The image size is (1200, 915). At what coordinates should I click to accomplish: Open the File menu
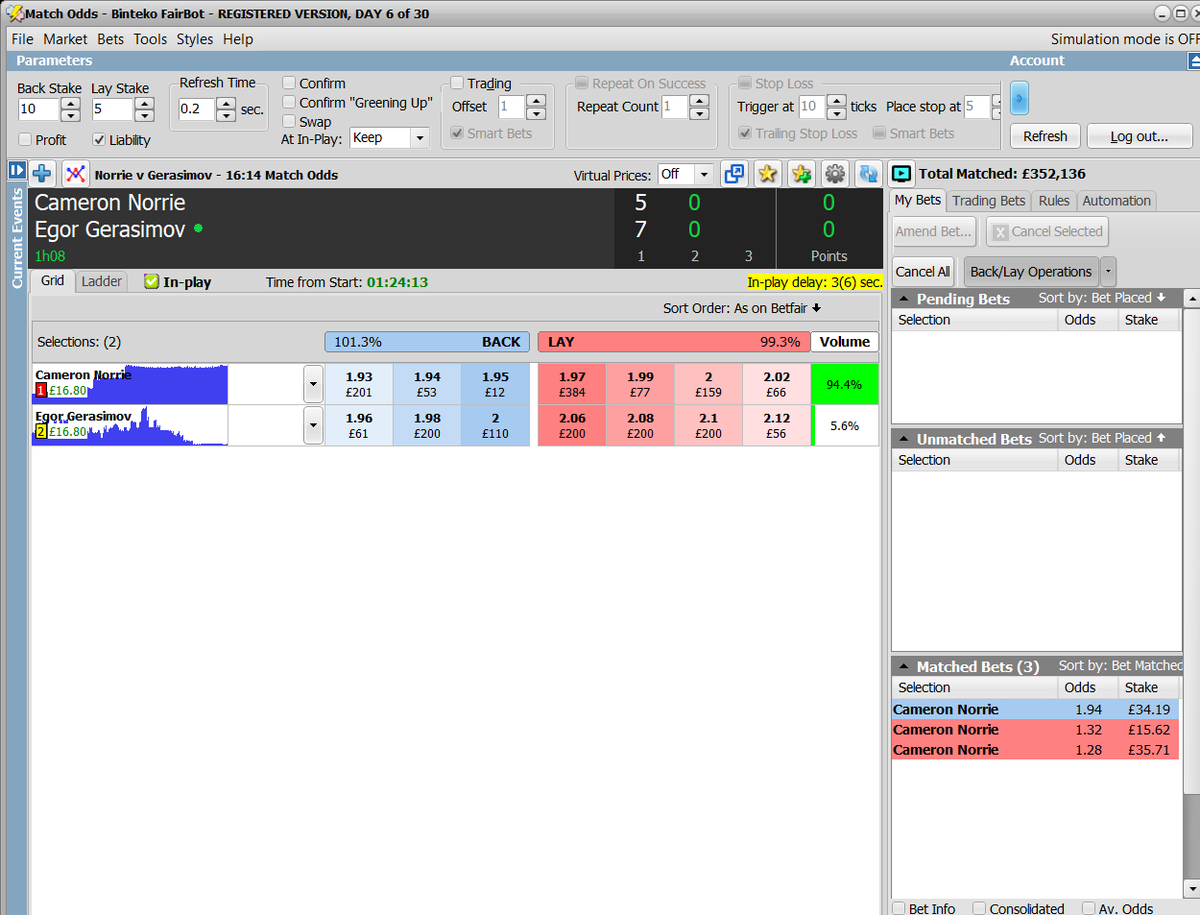[22, 39]
